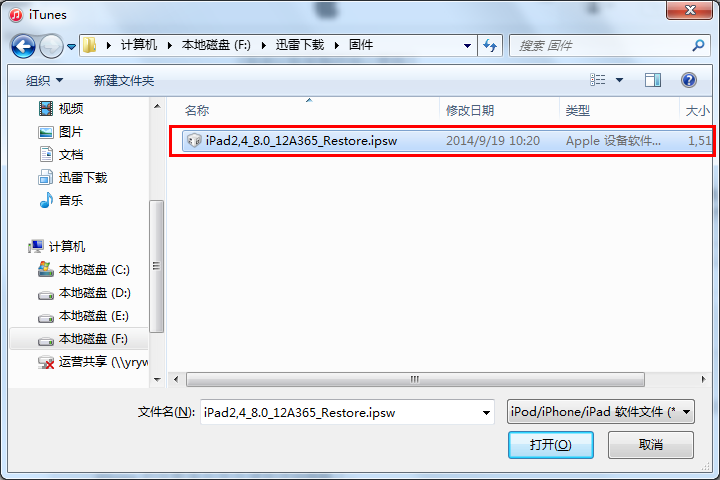Click the refresh icon beside address bar
Image resolution: width=720 pixels, height=480 pixels.
point(490,45)
